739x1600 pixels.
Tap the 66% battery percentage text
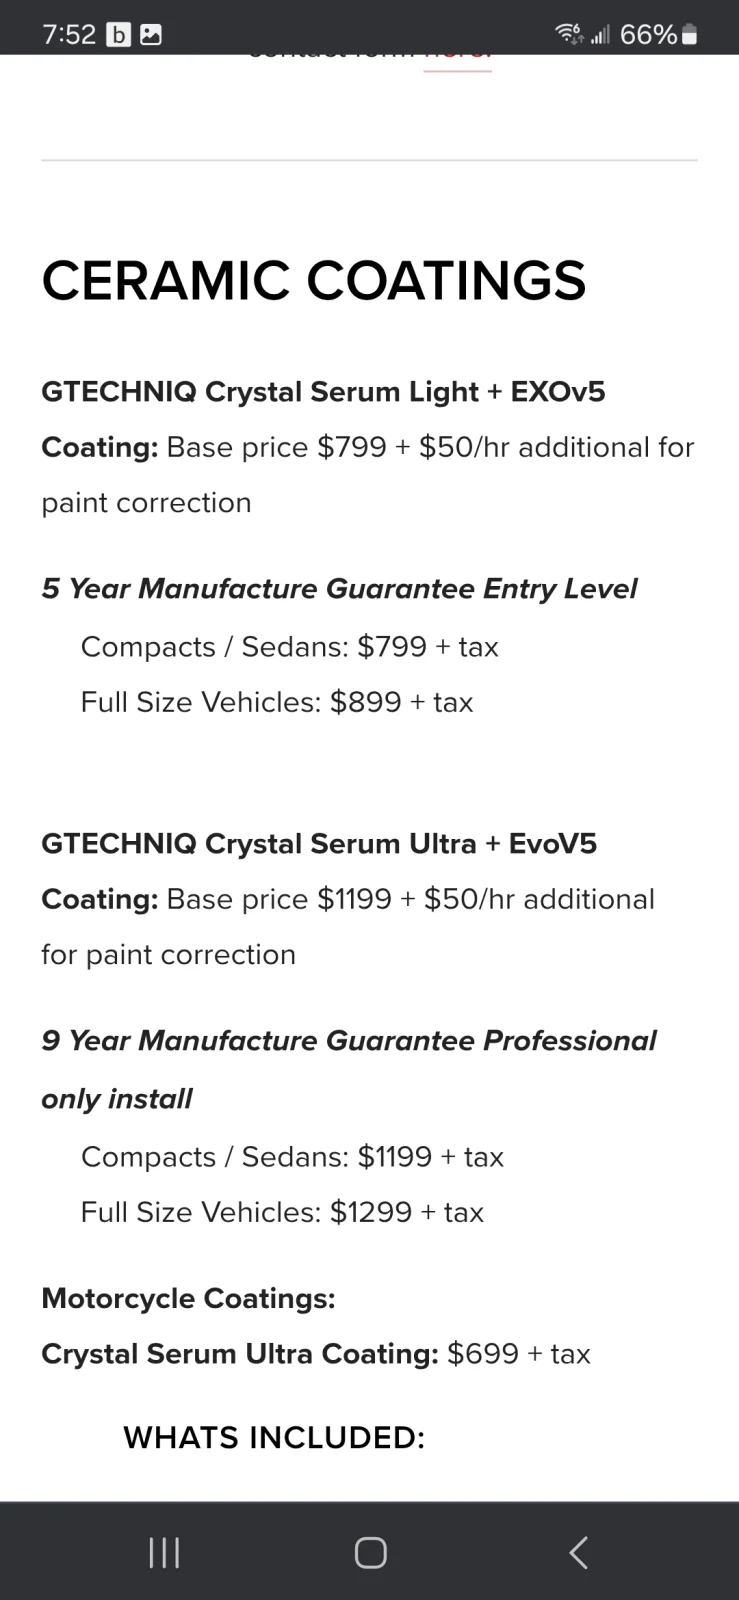(x=648, y=35)
